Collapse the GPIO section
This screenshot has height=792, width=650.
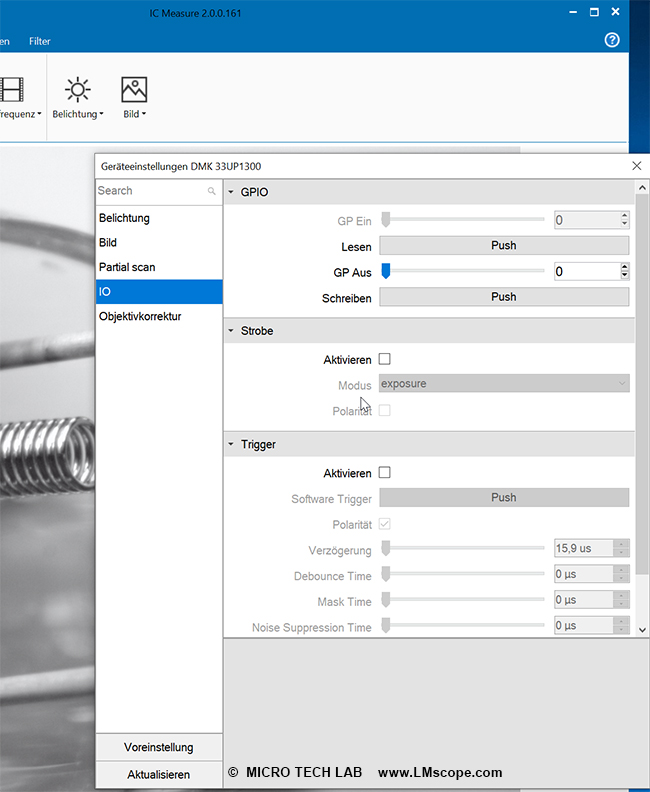[x=232, y=192]
